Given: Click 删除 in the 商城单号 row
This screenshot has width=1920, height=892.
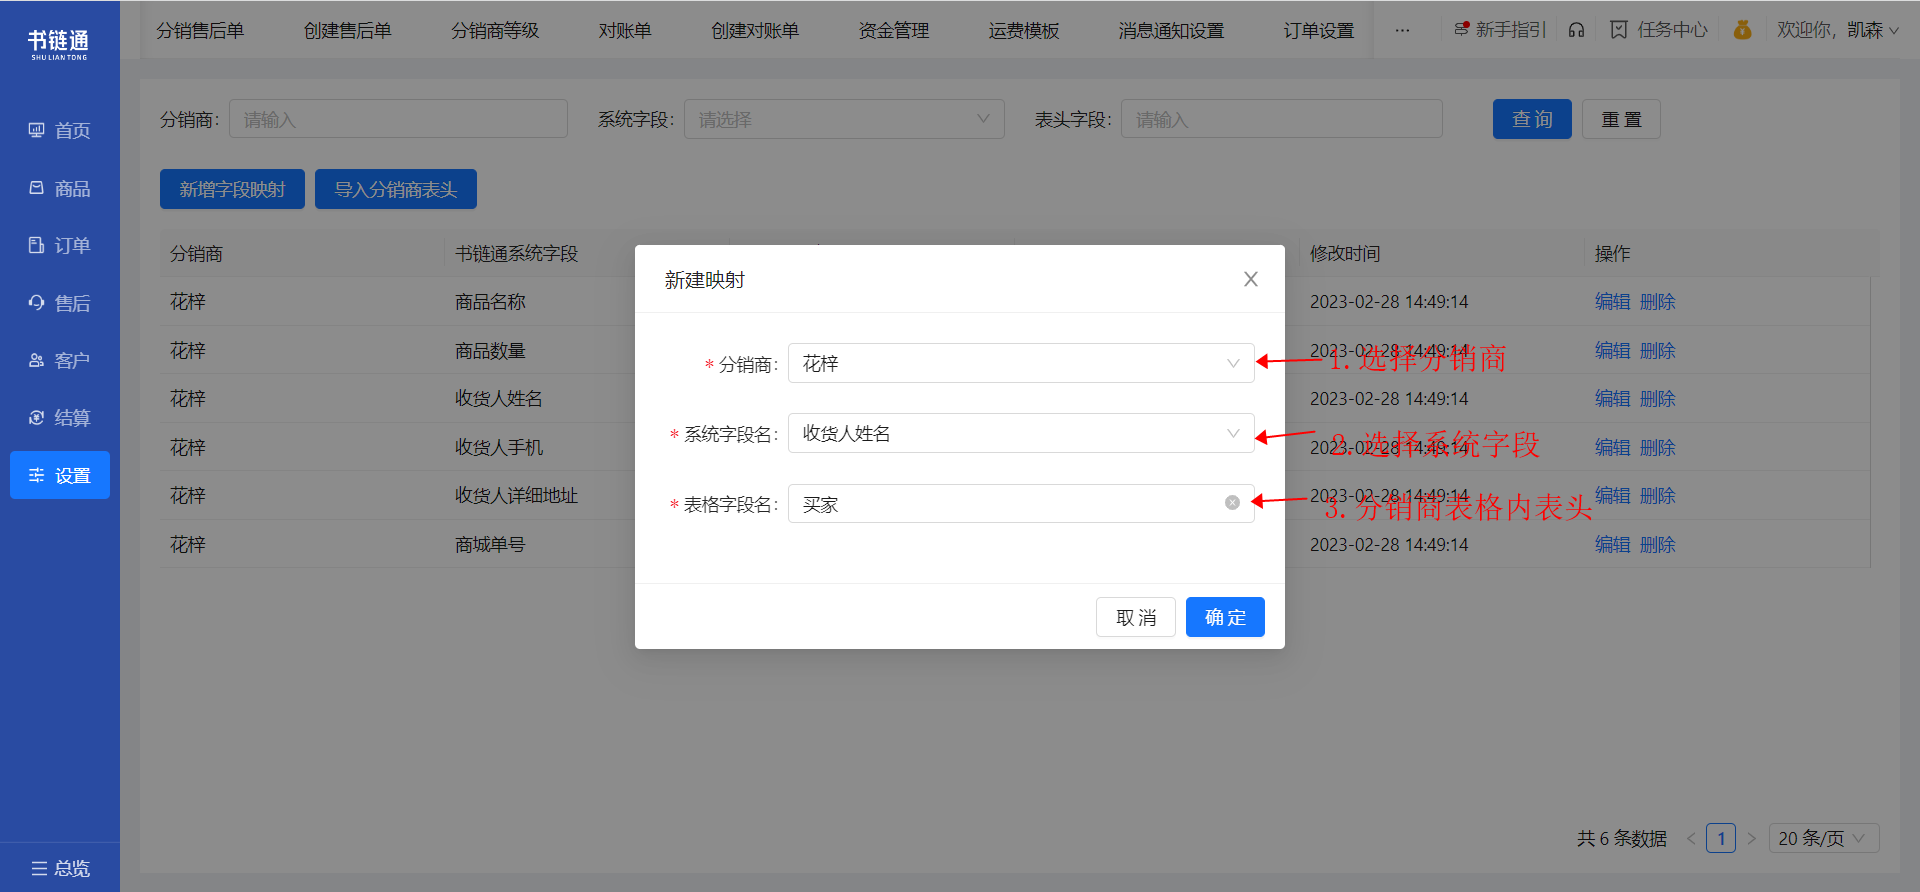Looking at the screenshot, I should [x=1657, y=544].
